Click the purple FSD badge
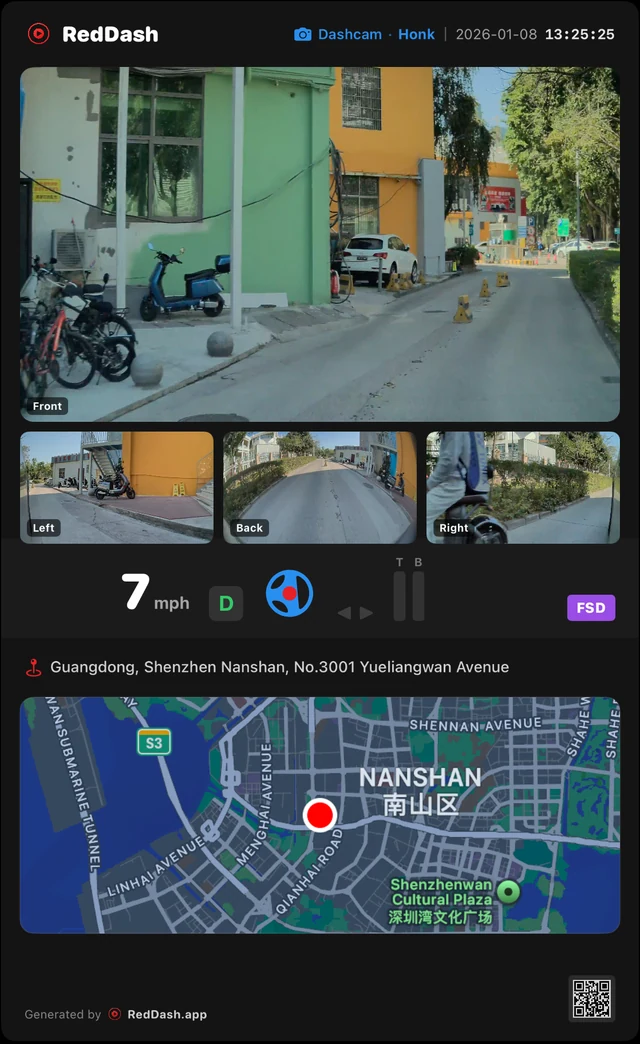This screenshot has width=640, height=1044. [591, 607]
